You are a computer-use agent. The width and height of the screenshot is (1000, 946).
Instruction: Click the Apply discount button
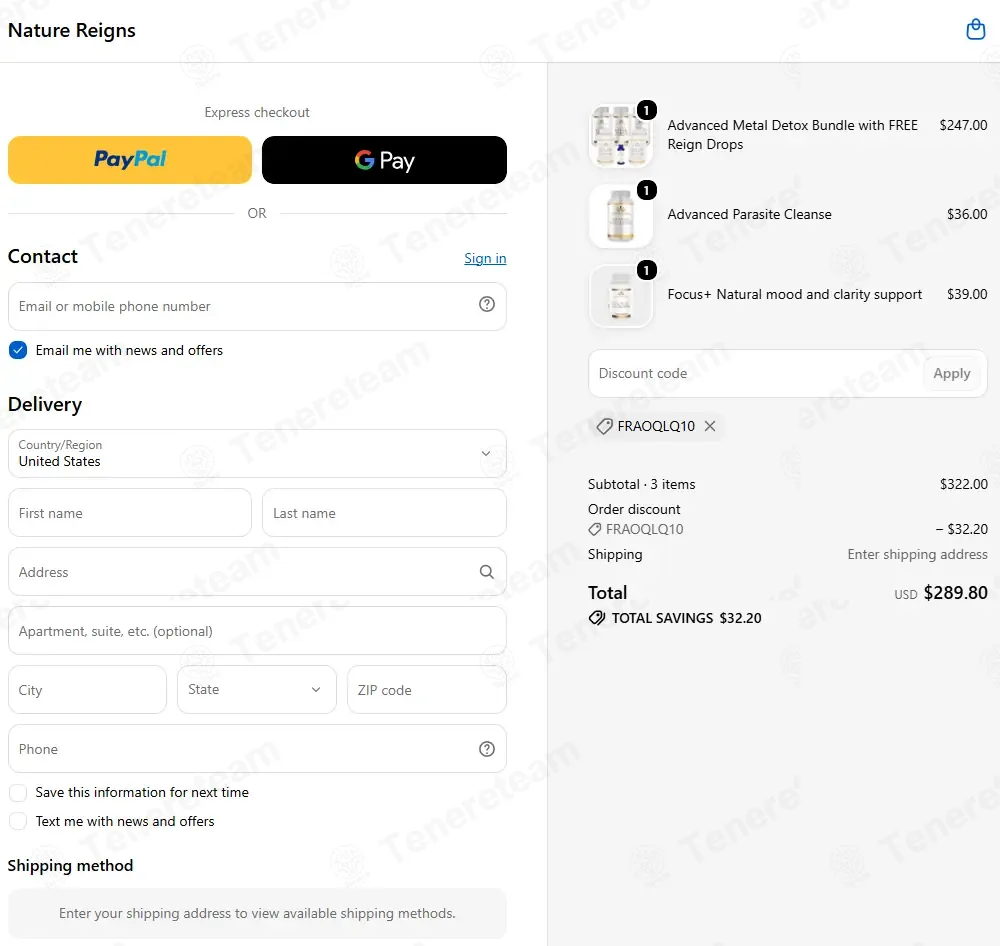(x=952, y=374)
